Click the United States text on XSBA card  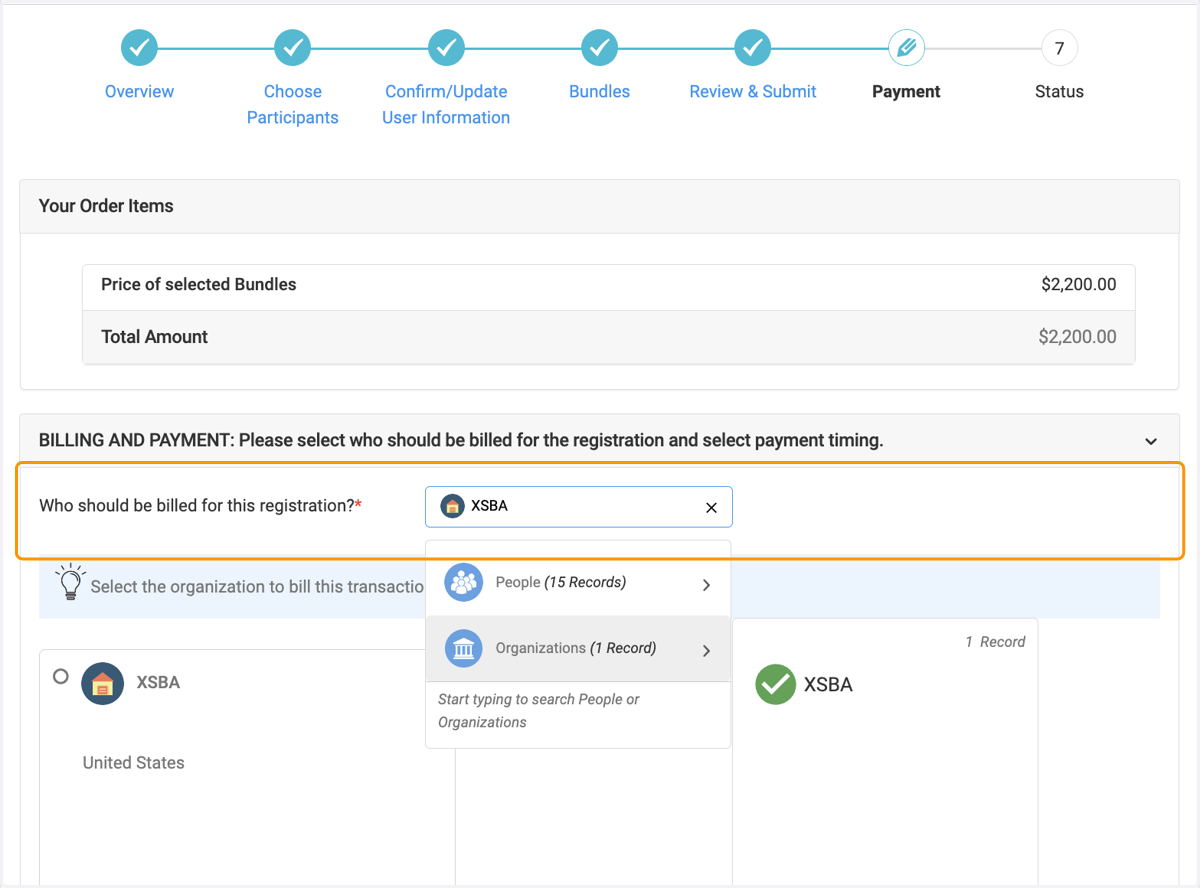[x=134, y=762]
